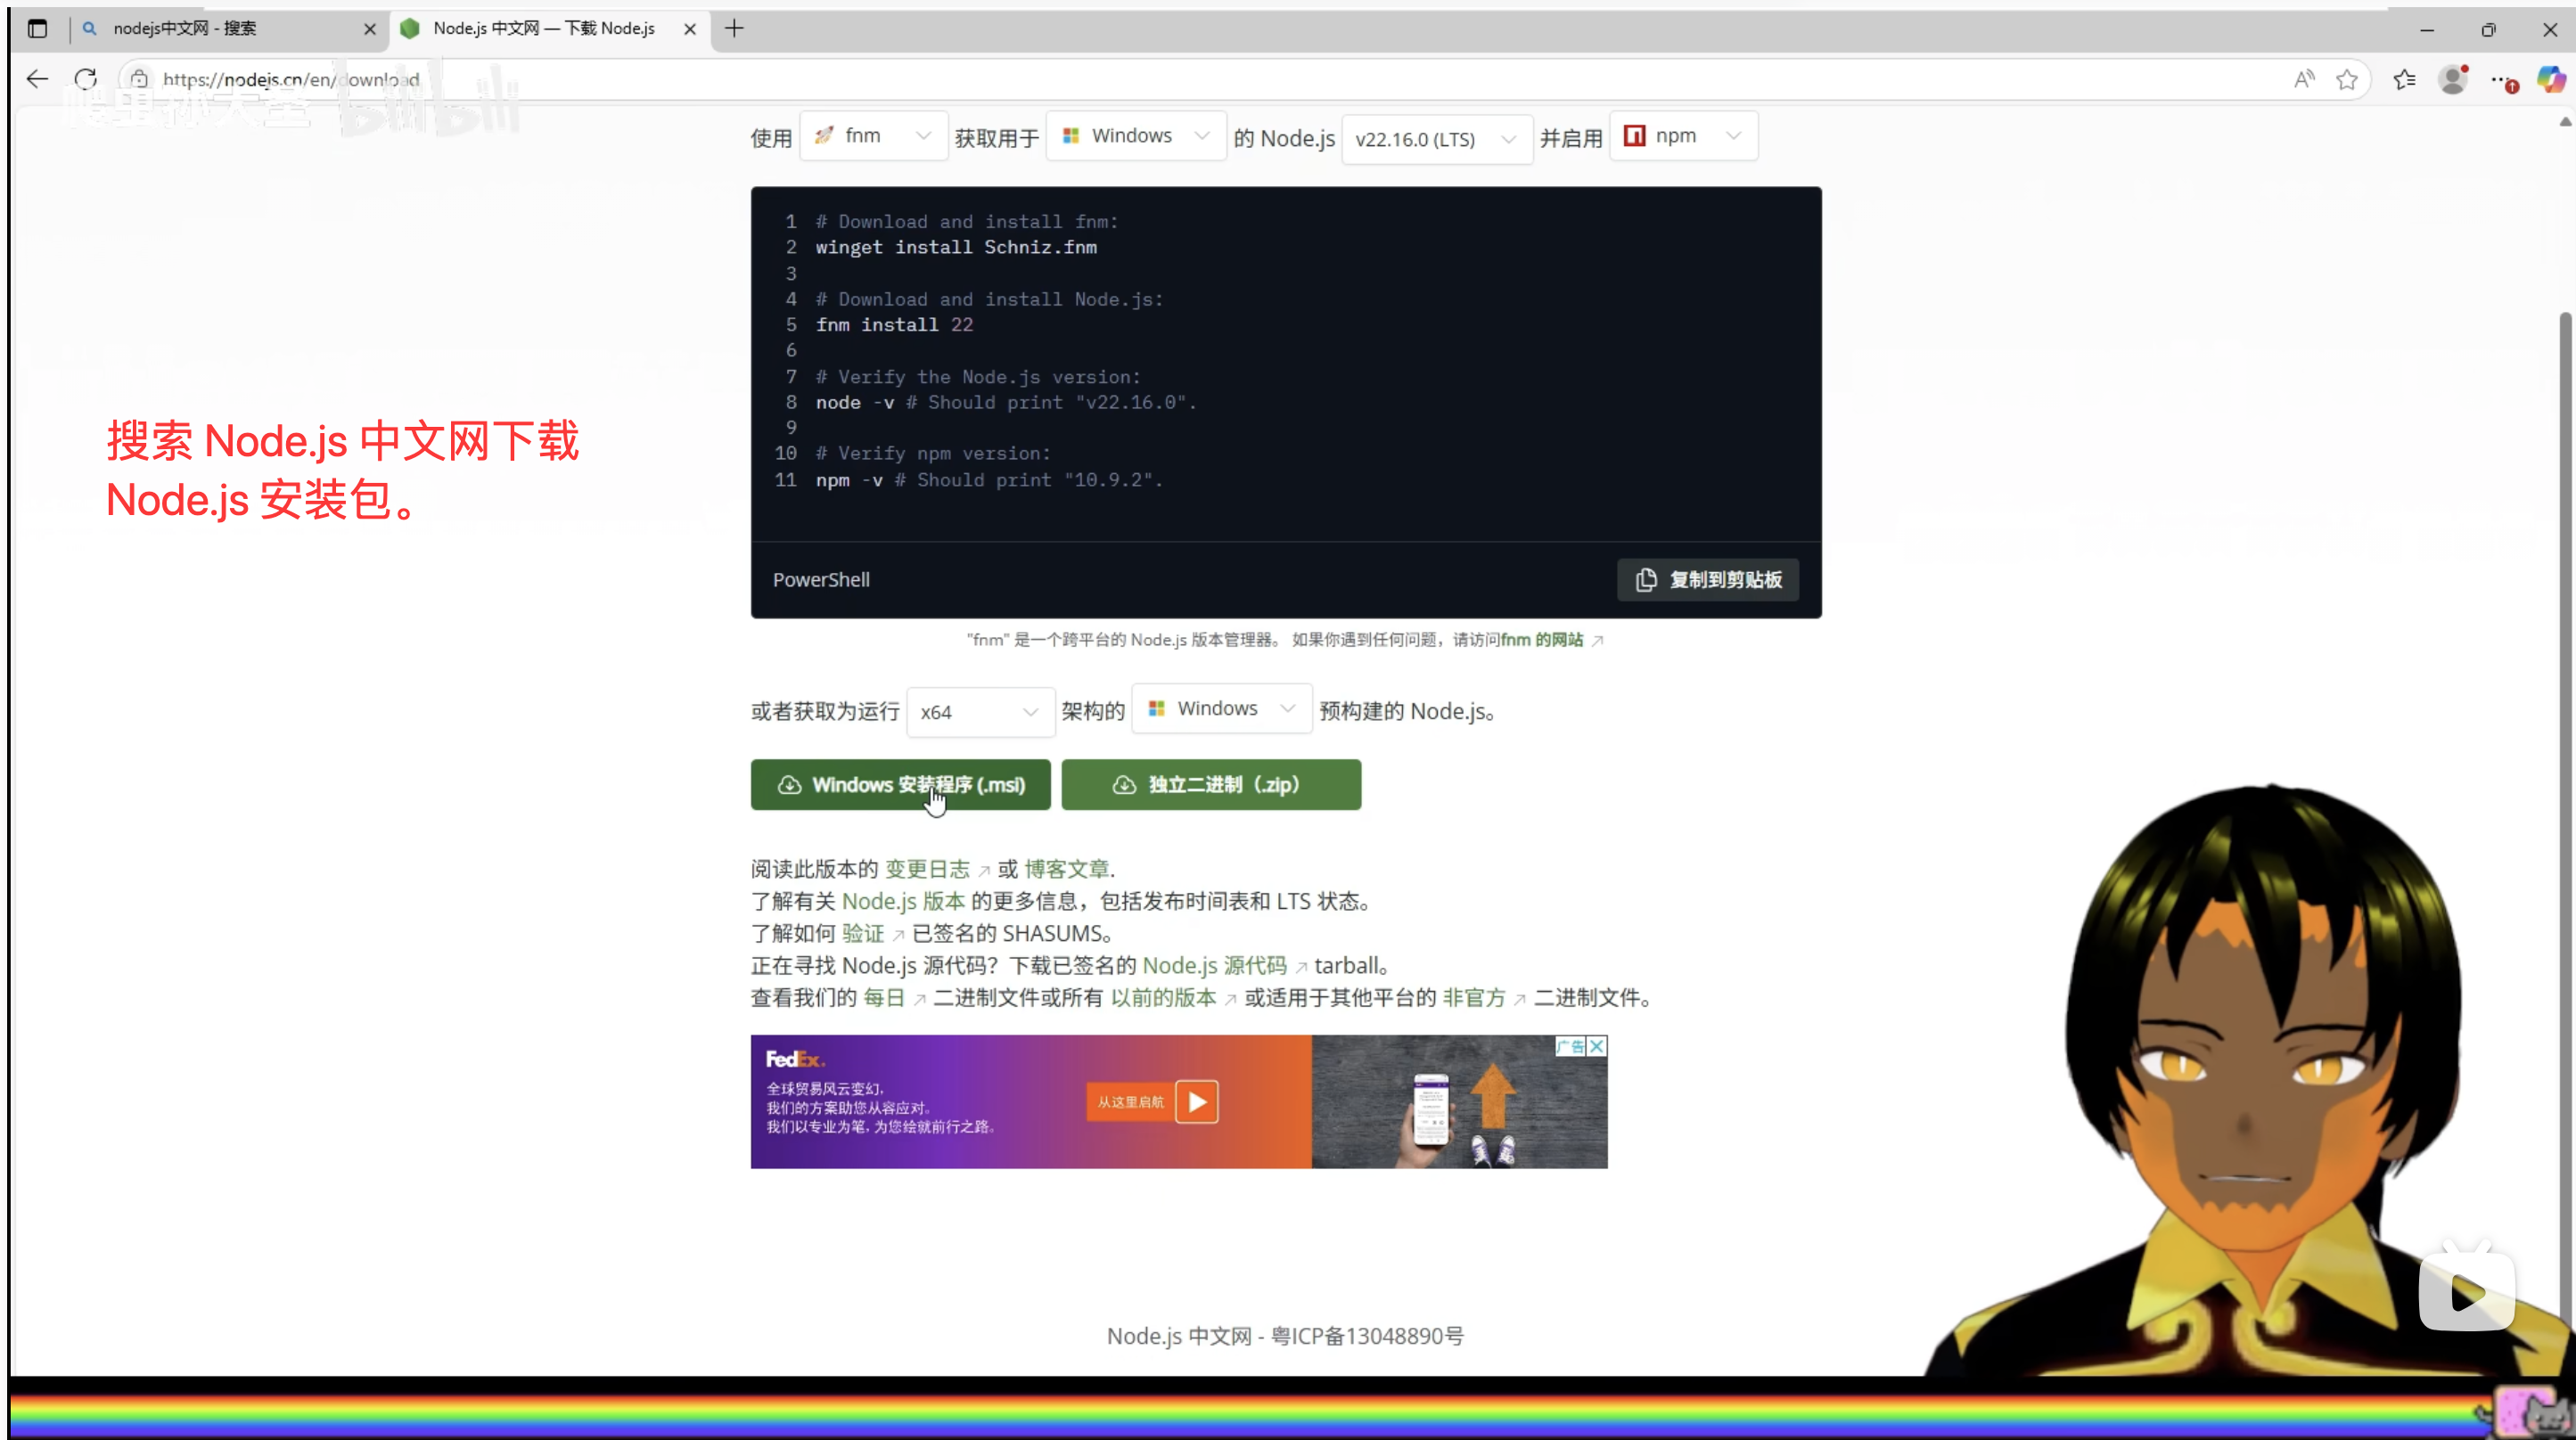Toggle Read aloud icon in address bar

(x=2304, y=79)
